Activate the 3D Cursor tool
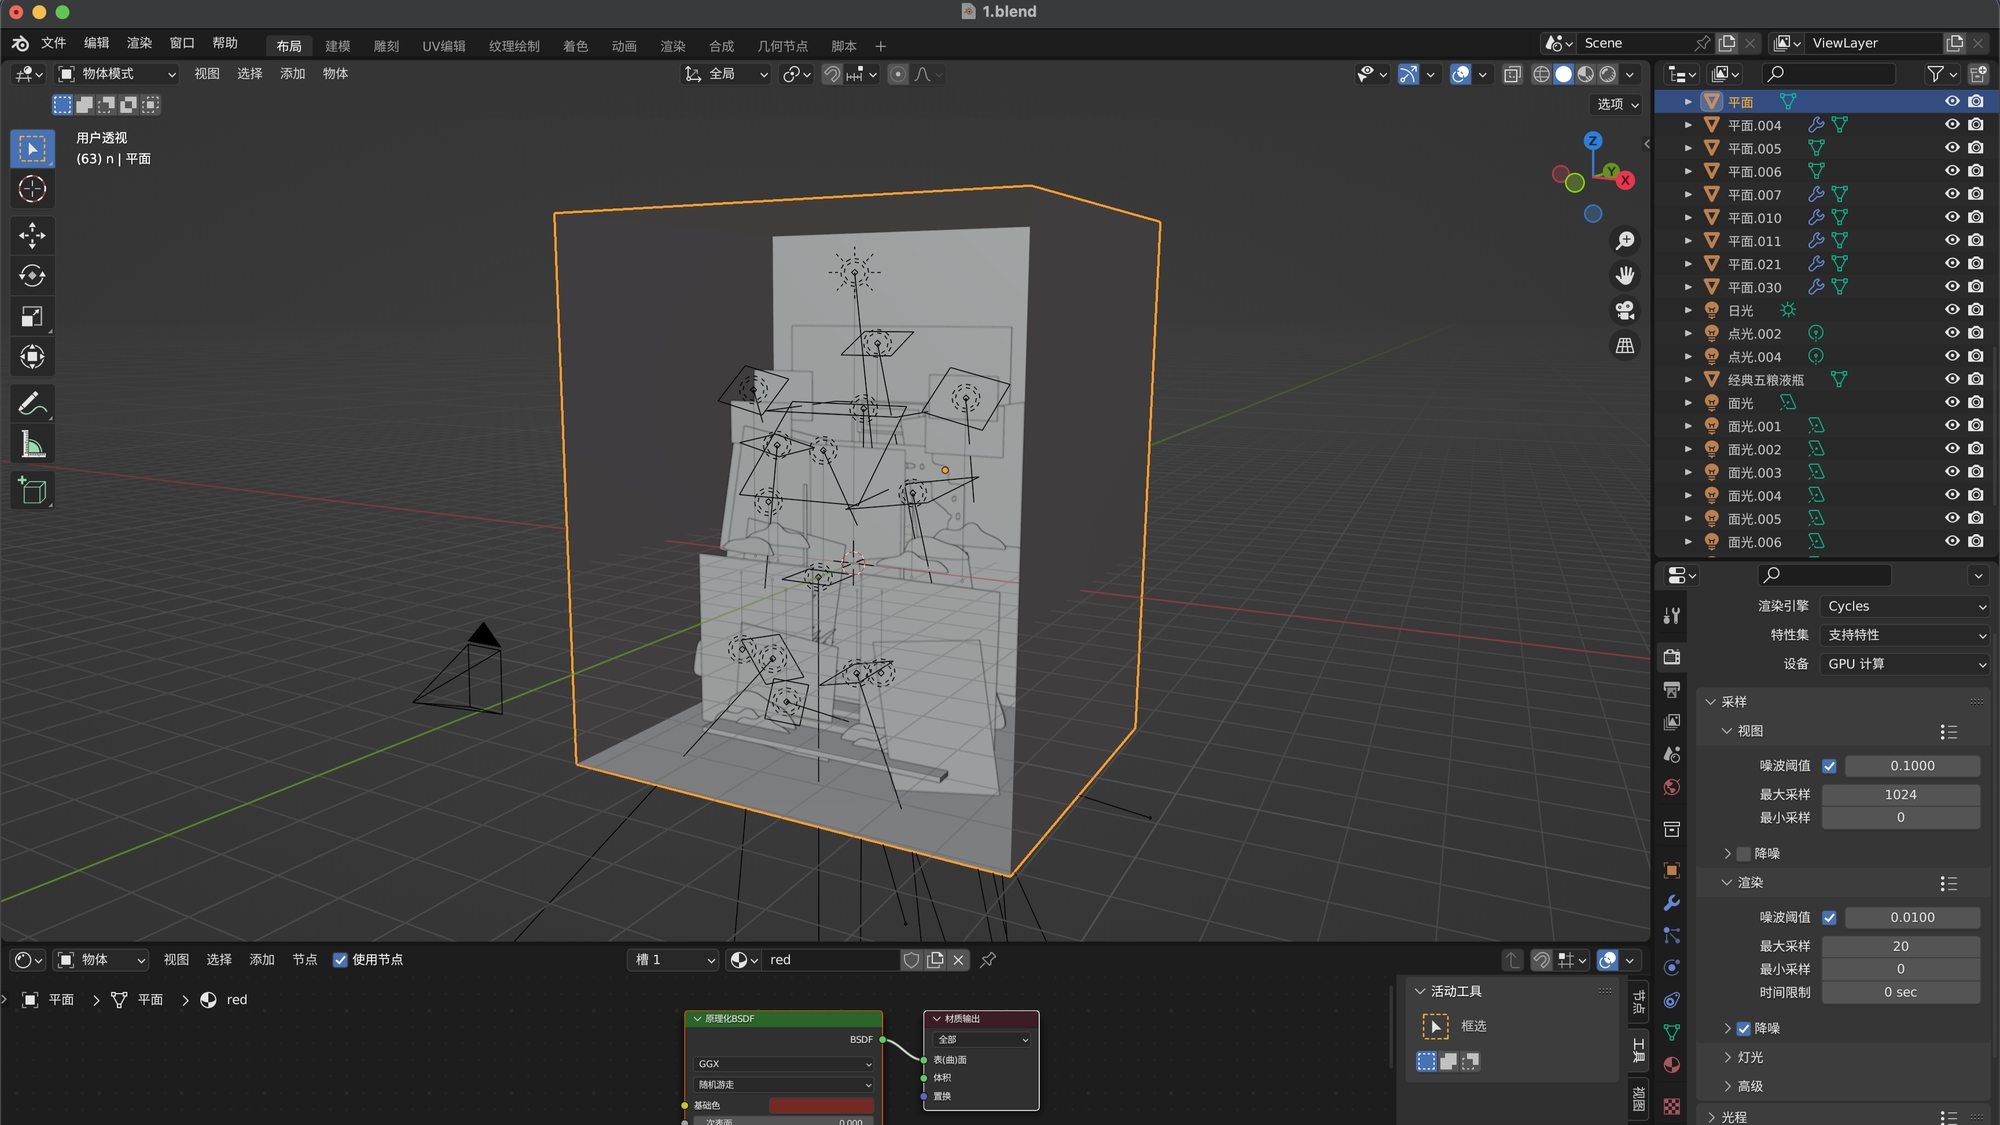This screenshot has height=1125, width=2000. pos(32,189)
